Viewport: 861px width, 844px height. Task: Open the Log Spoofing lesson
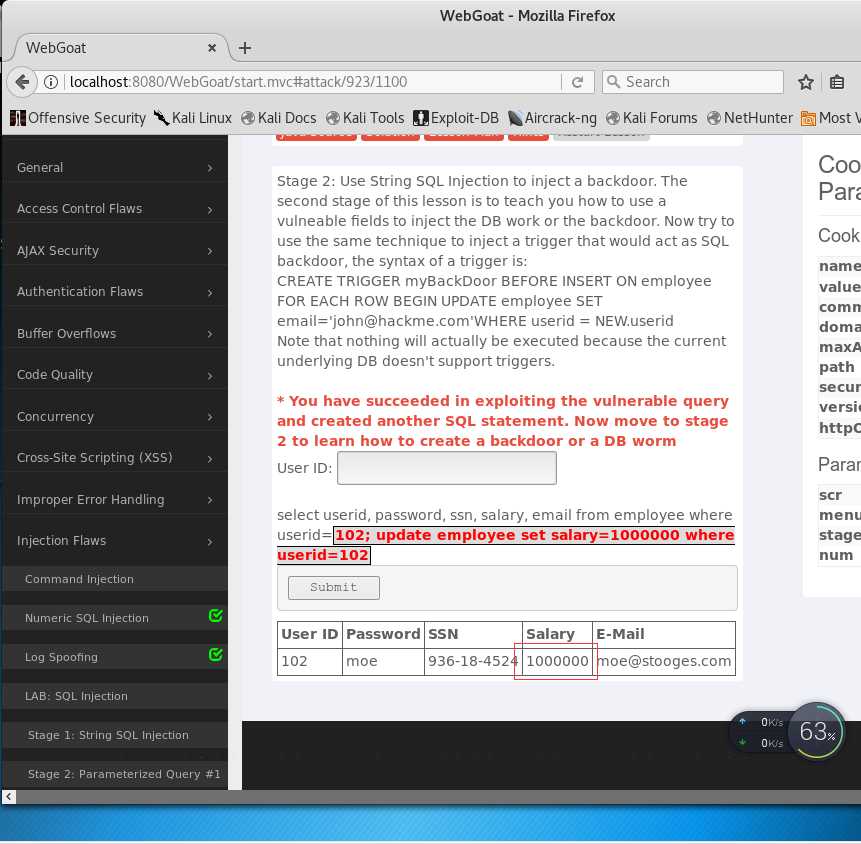pyautogui.click(x=115, y=657)
